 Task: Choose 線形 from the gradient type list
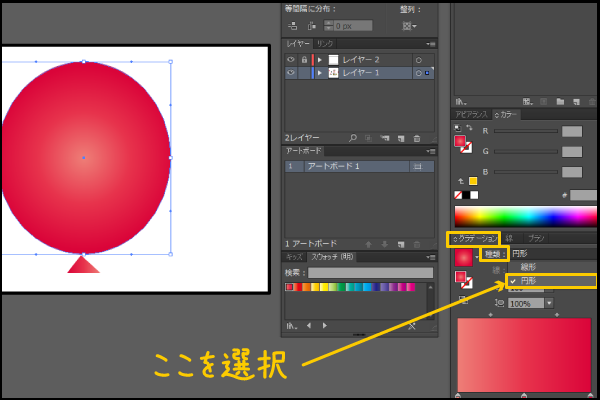click(527, 267)
